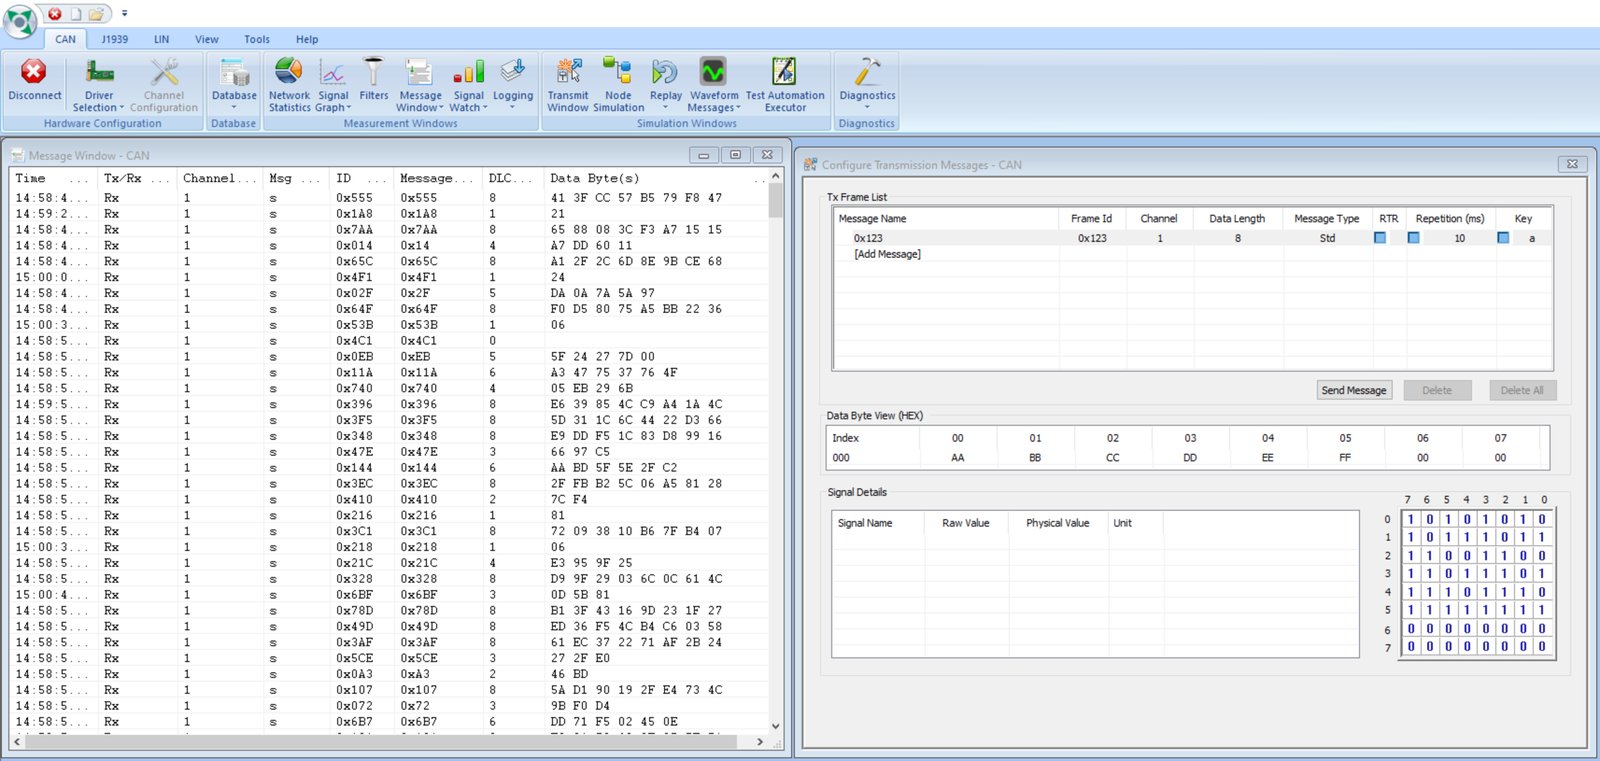The image size is (1600, 761).
Task: Toggle Key checkbox for message 0x123
Action: [1503, 238]
